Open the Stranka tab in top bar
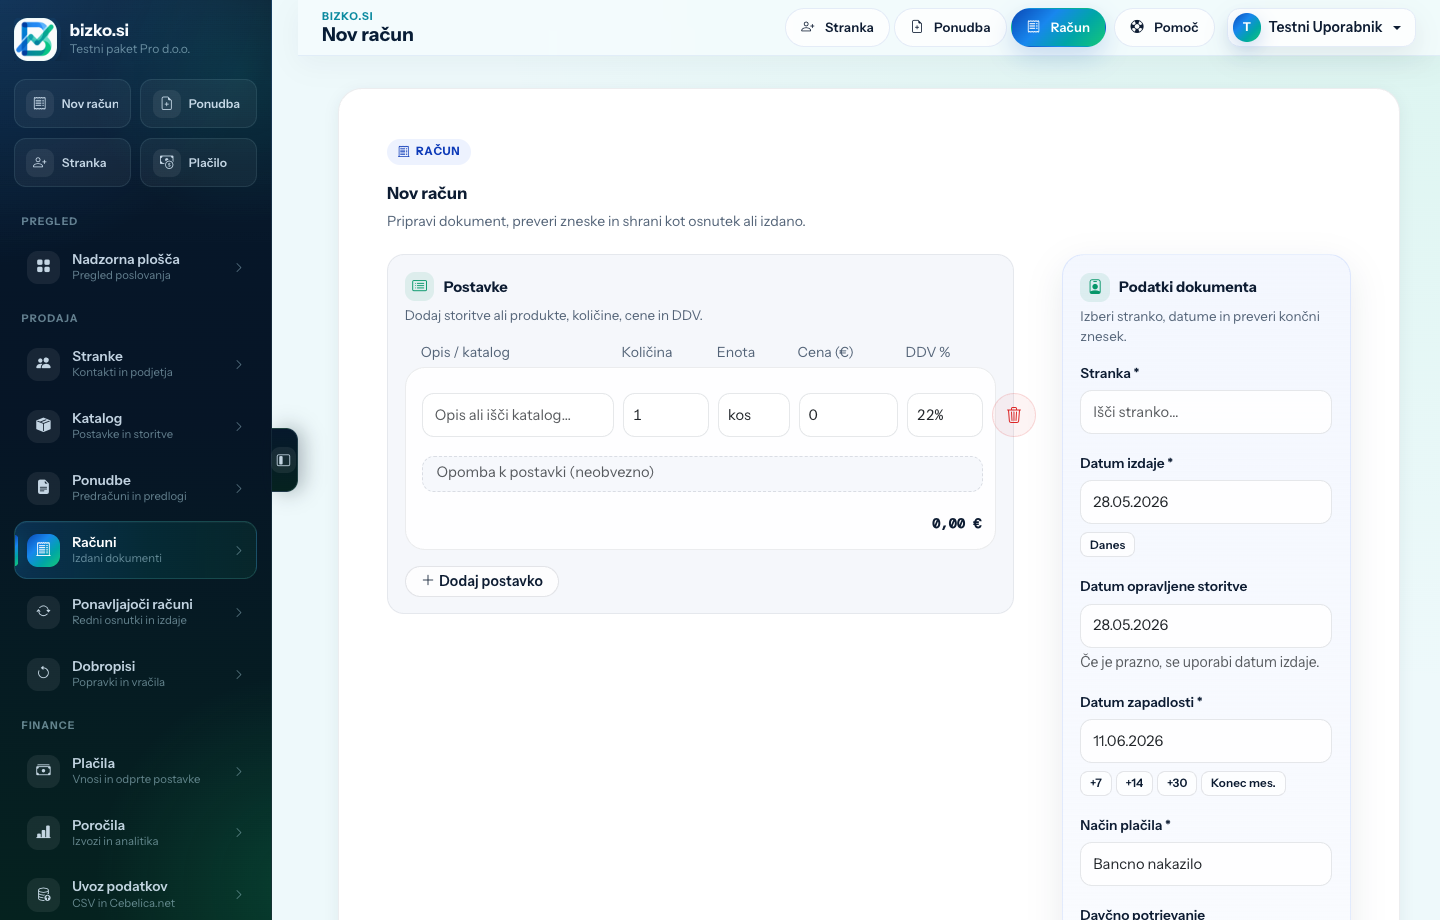Image resolution: width=1440 pixels, height=920 pixels. pyautogui.click(x=837, y=27)
